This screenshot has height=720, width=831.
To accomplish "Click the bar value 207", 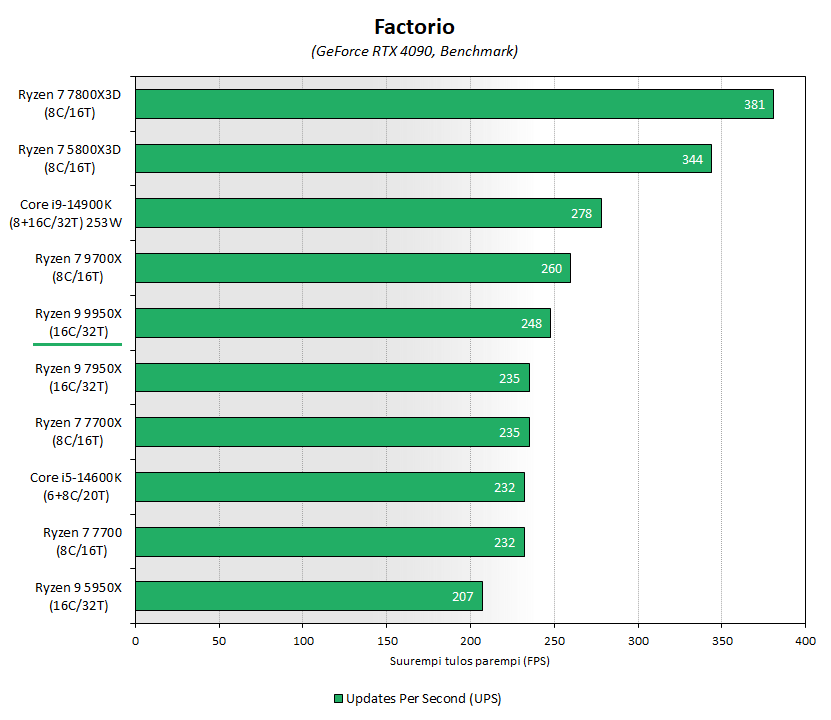I will click(462, 597).
